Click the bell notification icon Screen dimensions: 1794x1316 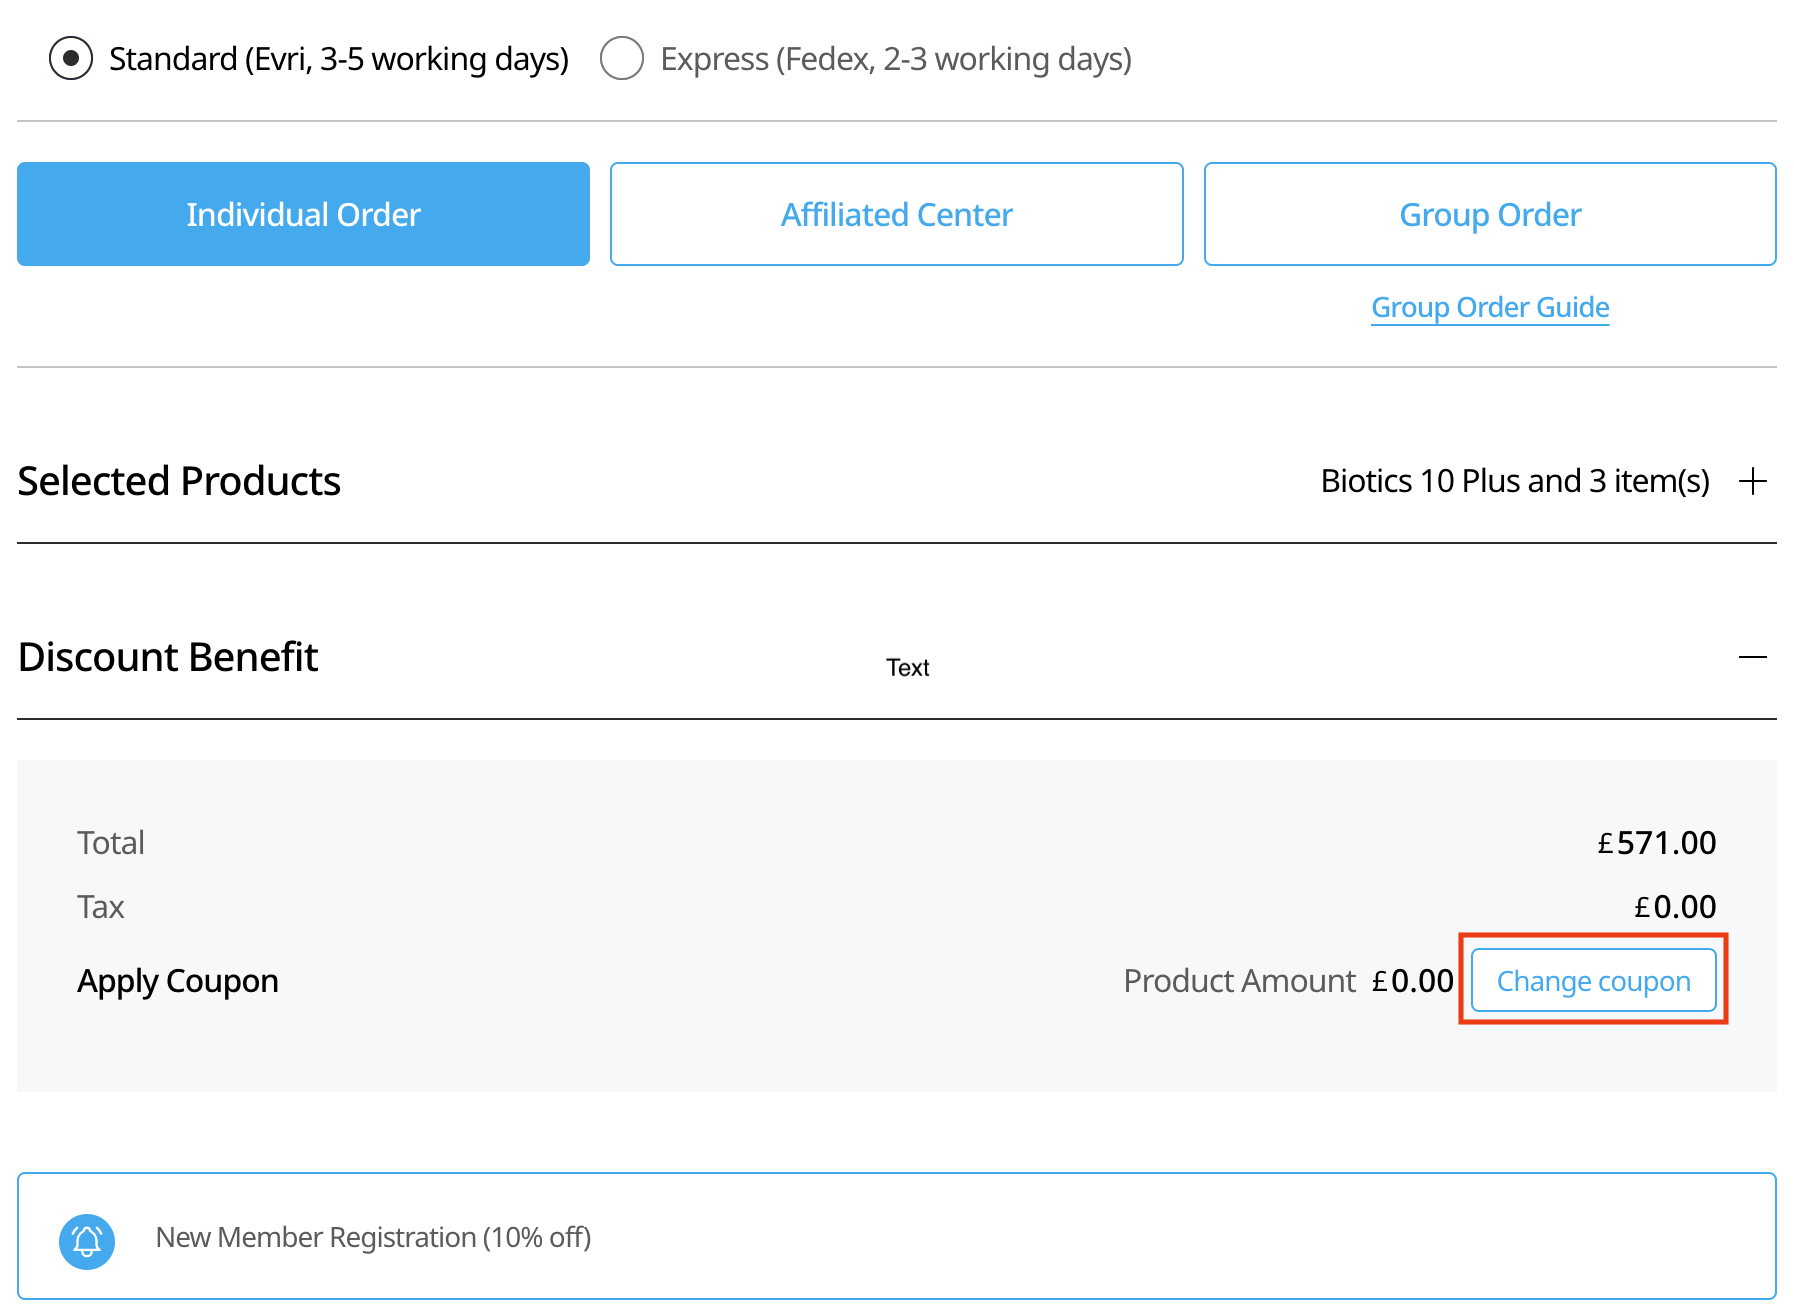pos(87,1241)
